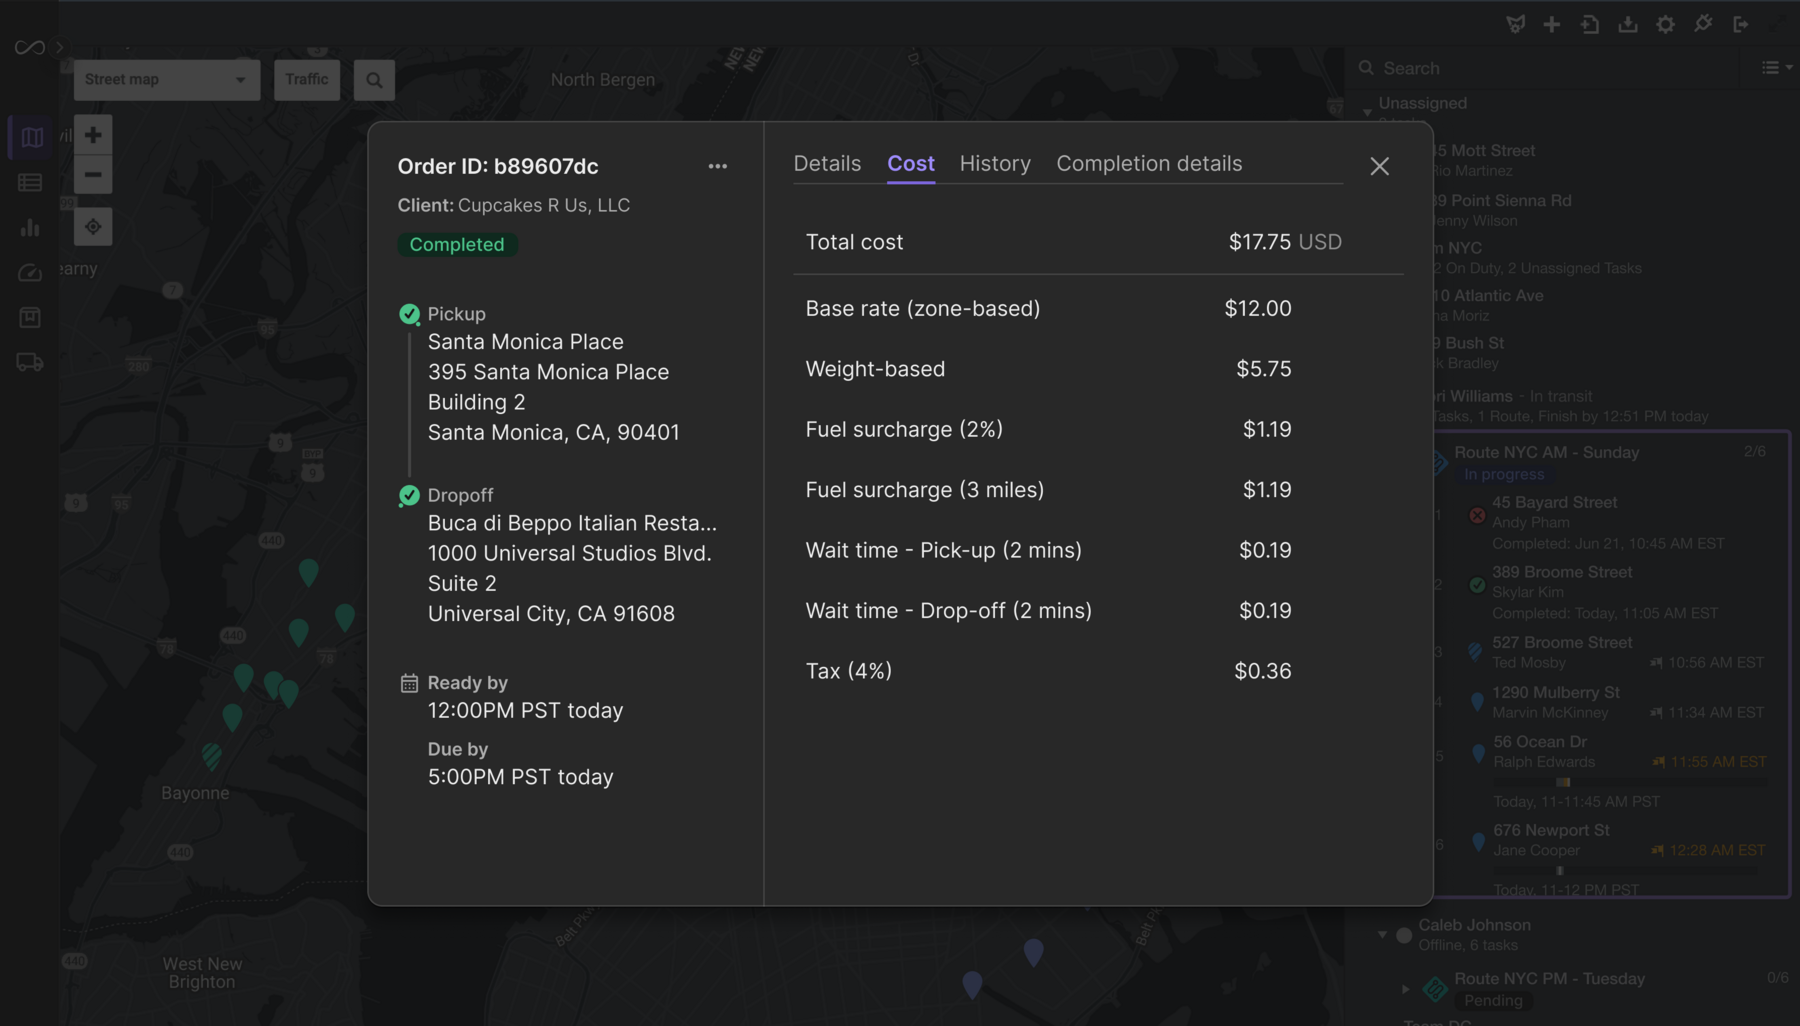The image size is (1800, 1026).
Task: Click the plus add icon in top toolbar
Action: tap(1552, 24)
